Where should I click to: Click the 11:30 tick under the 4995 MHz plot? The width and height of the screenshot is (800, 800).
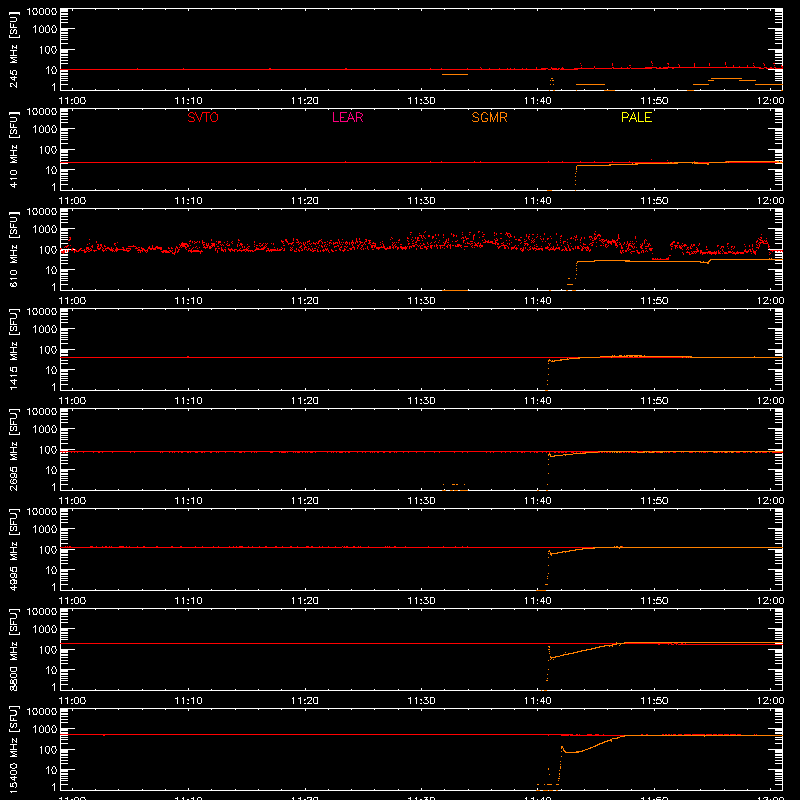(x=421, y=601)
